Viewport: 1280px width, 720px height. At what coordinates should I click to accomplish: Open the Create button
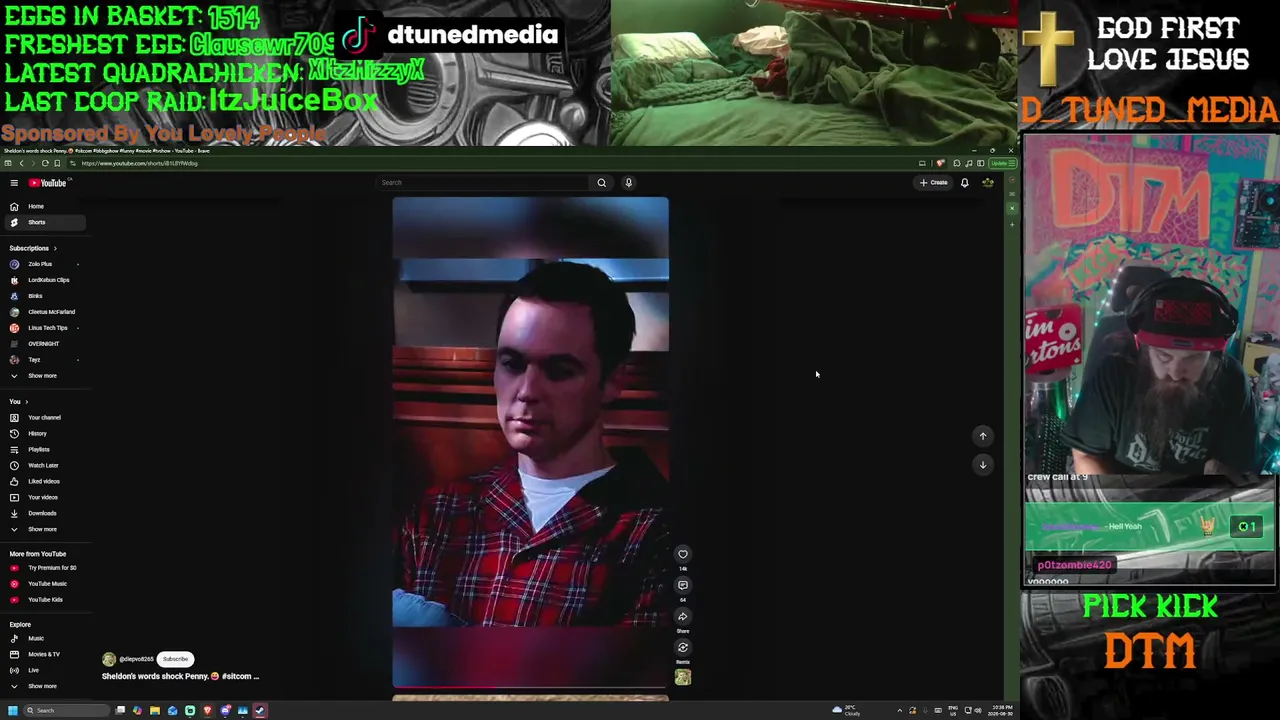click(933, 183)
